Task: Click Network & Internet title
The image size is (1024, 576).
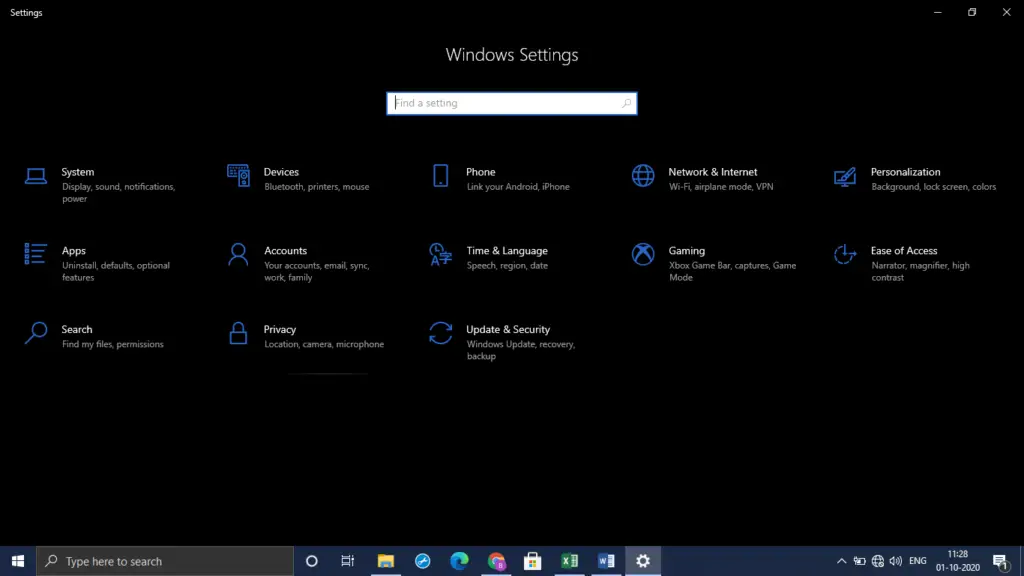Action: pos(712,172)
